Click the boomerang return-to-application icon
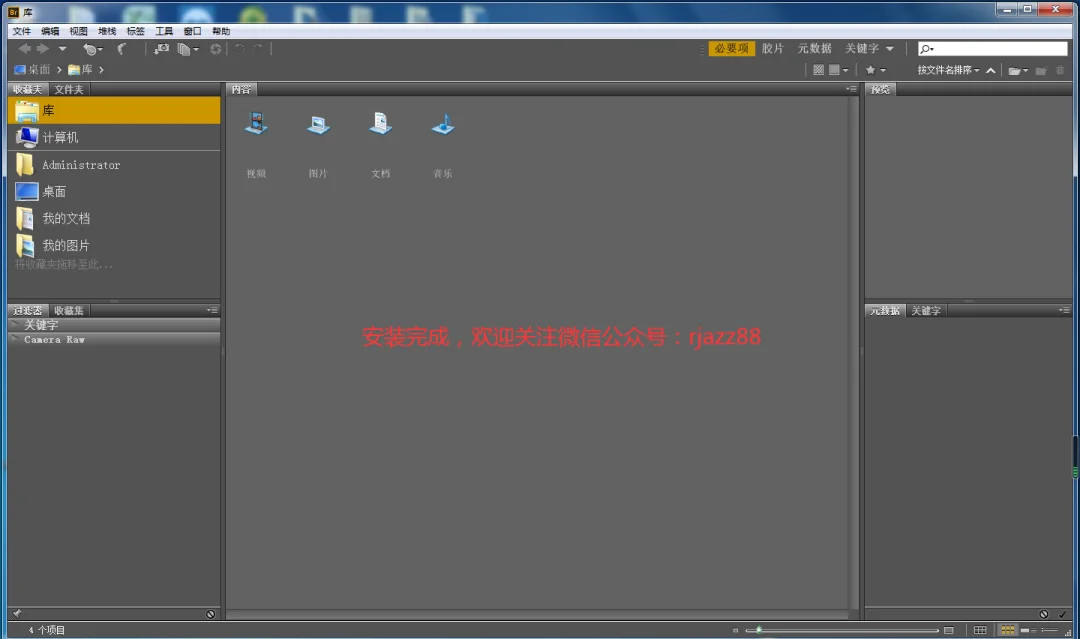The width and height of the screenshot is (1080, 639). coord(122,49)
